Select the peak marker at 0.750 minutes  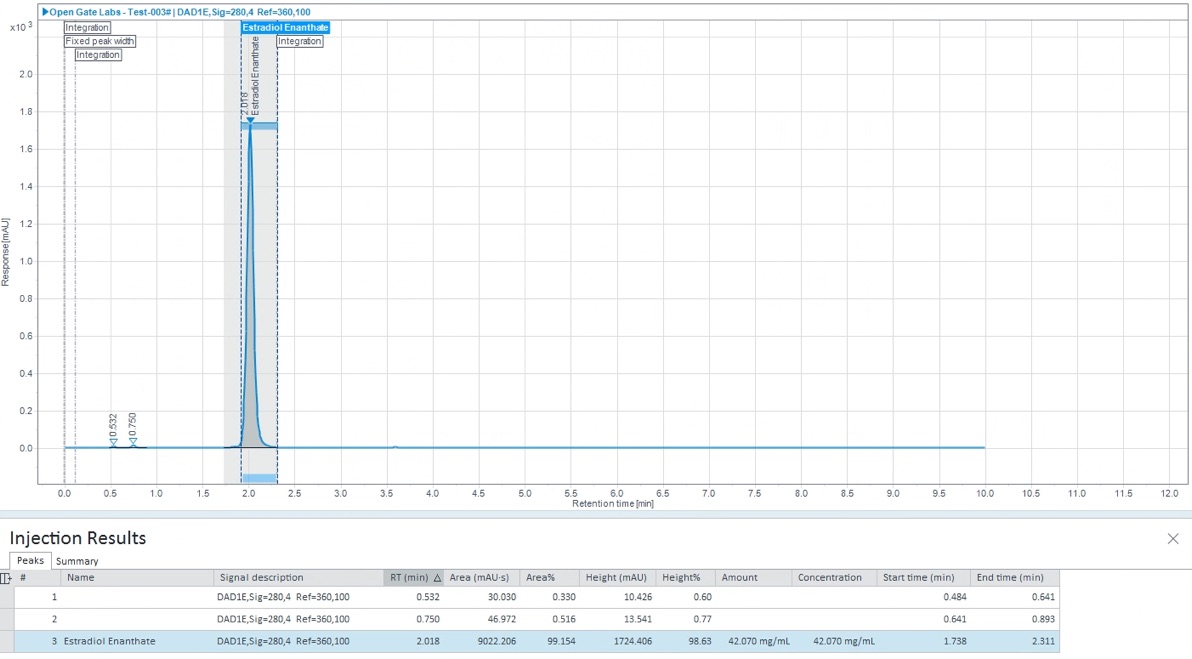(133, 442)
